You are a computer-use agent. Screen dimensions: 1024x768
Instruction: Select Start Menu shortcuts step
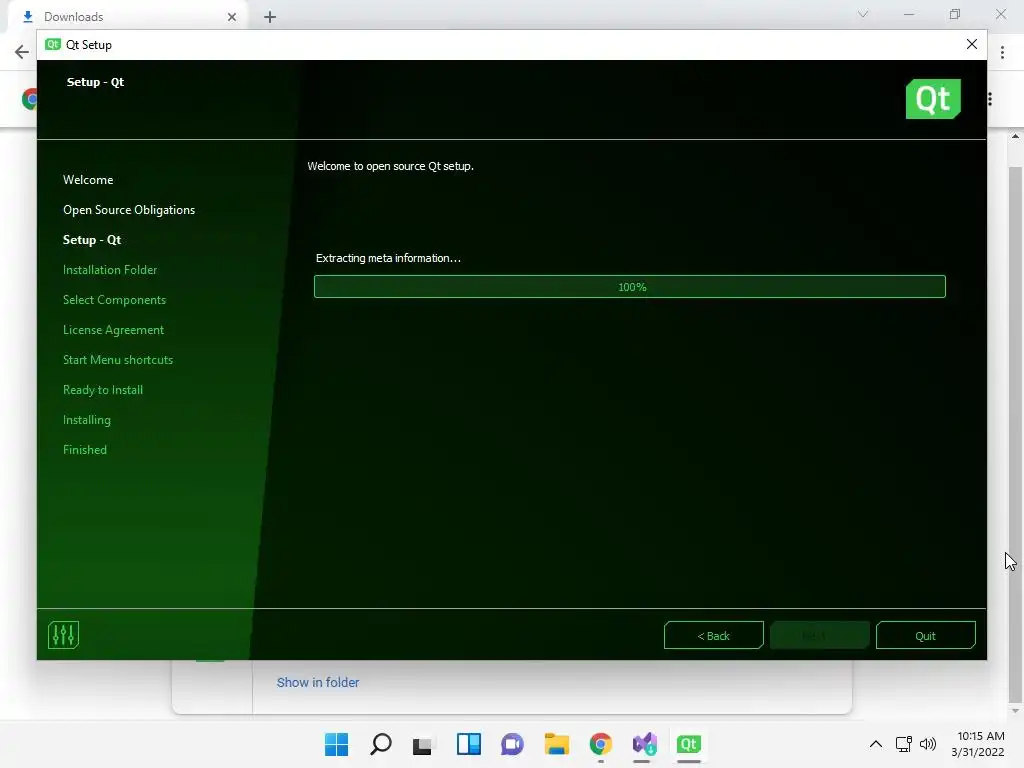(118, 360)
